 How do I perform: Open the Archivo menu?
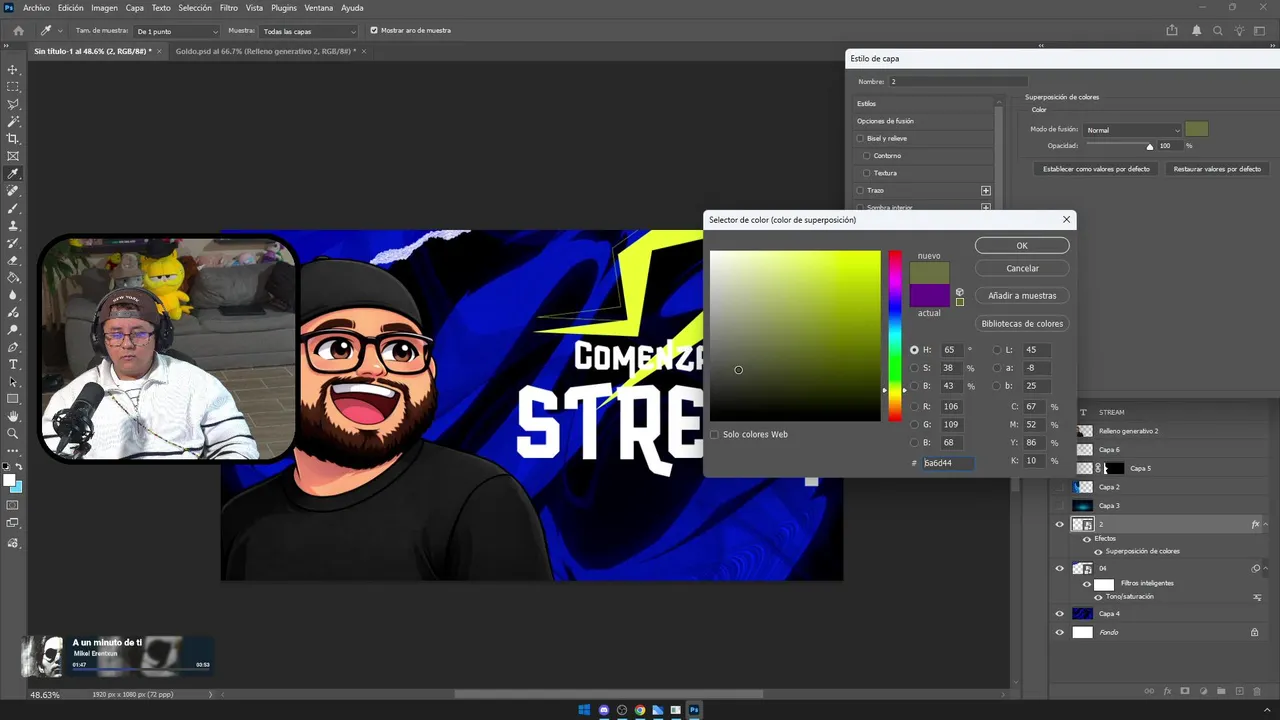tap(36, 8)
